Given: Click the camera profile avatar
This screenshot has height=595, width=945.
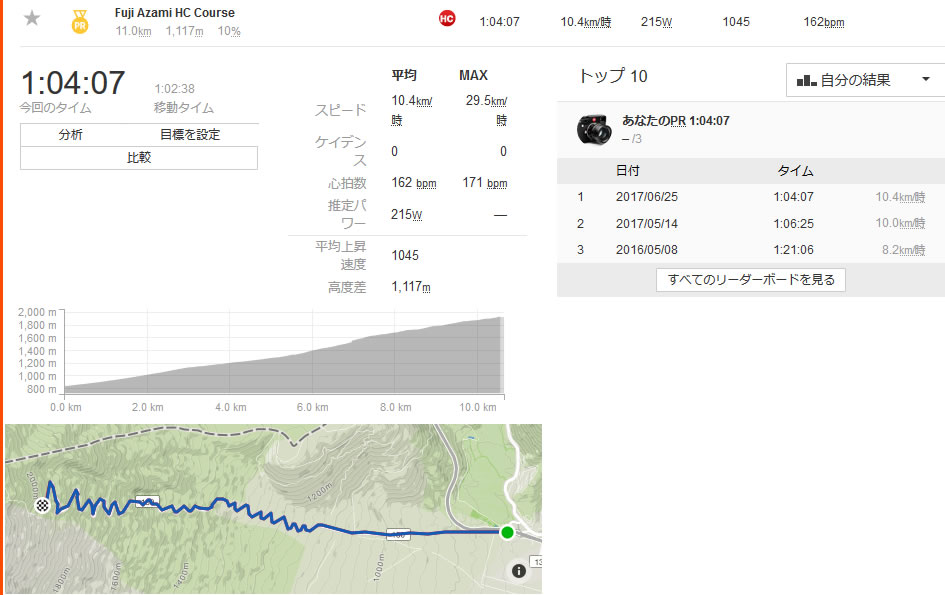Looking at the screenshot, I should pyautogui.click(x=594, y=129).
